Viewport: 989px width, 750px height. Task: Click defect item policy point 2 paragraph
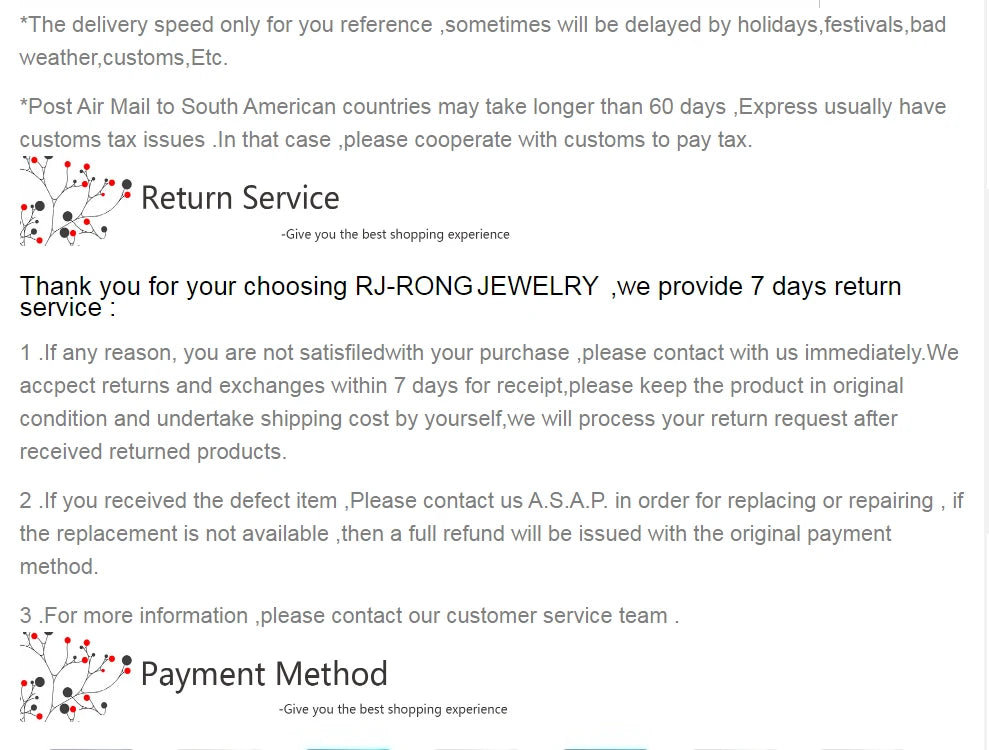click(490, 533)
